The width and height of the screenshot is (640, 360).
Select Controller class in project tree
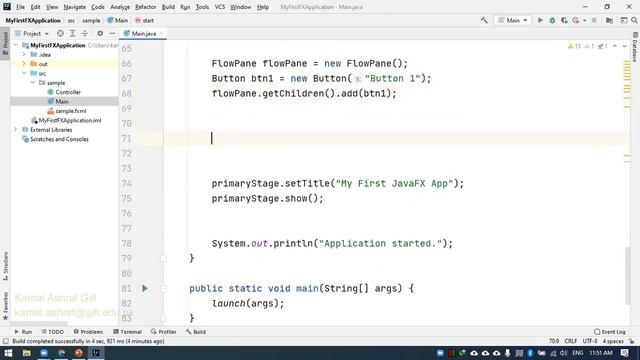click(64, 92)
